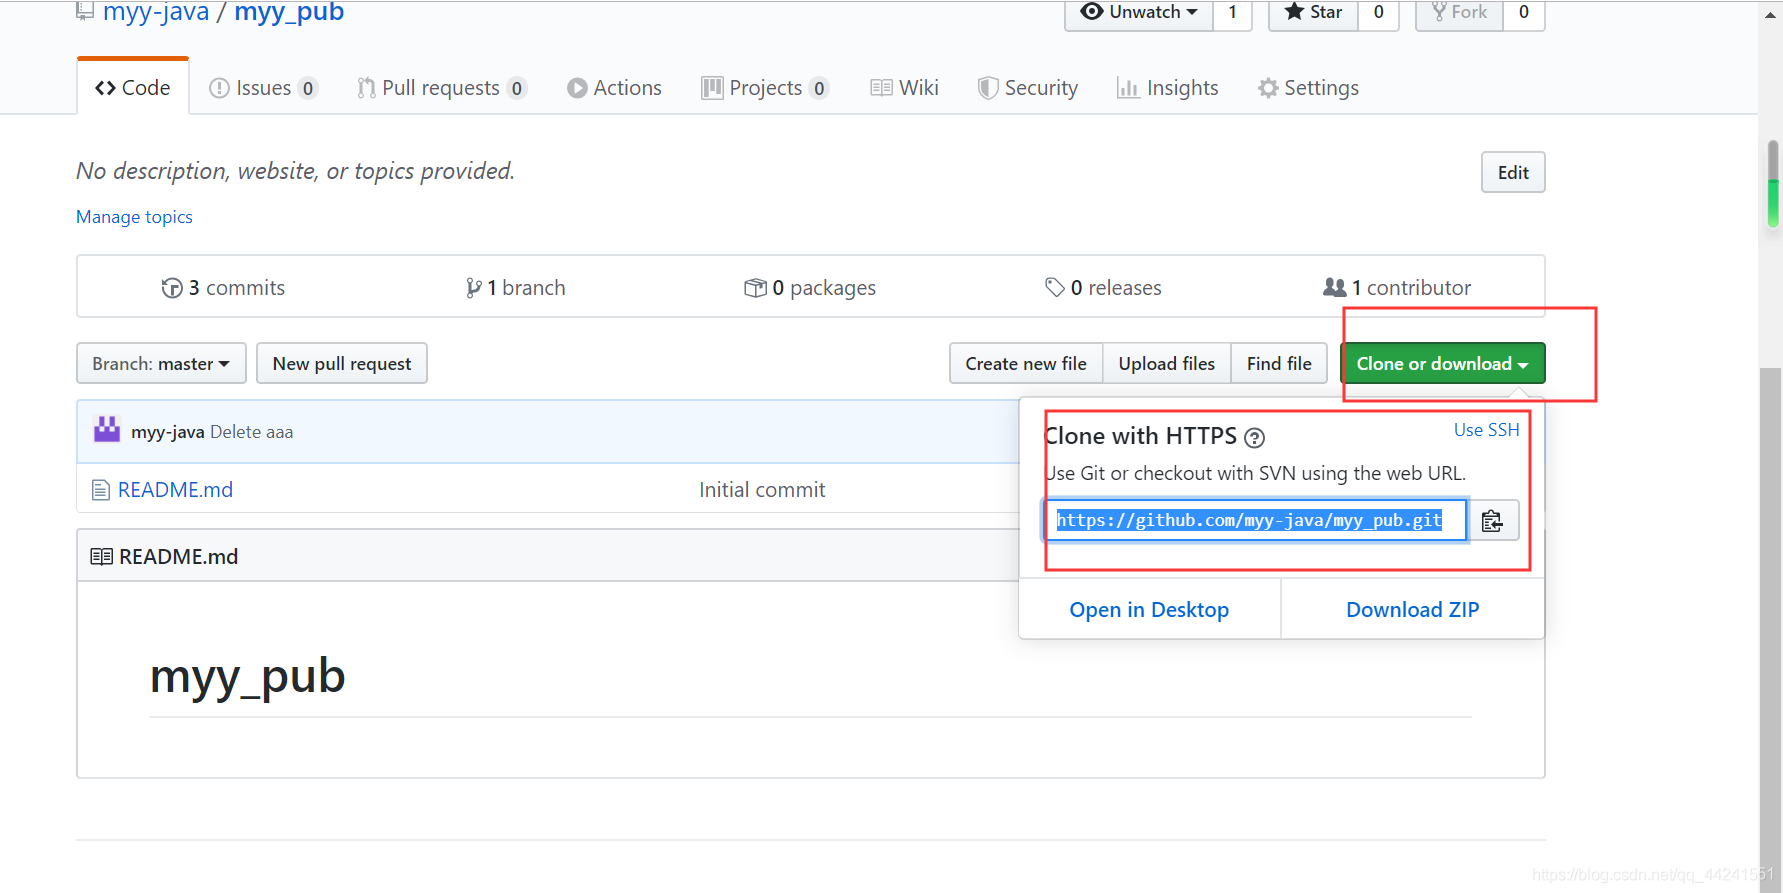Screen dimensions: 1783x893
Task: Click the gear icon on Settings tab
Action: (1268, 88)
